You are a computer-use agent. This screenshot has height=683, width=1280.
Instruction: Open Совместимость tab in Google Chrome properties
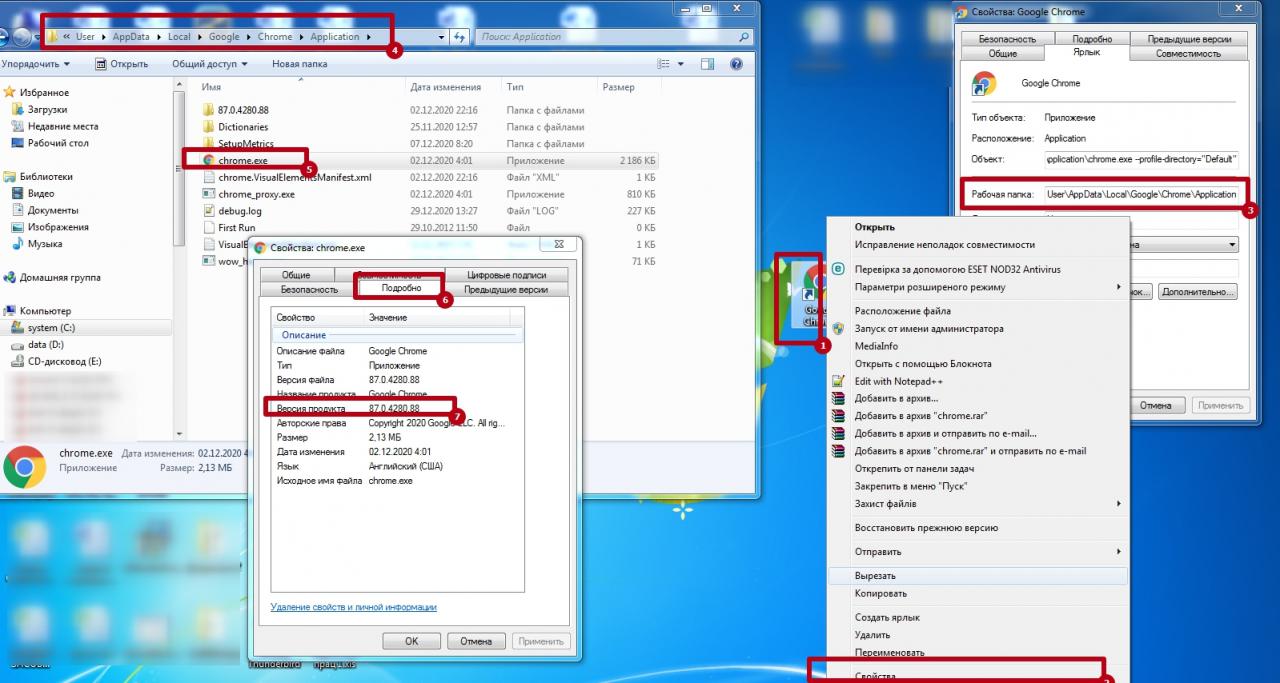pyautogui.click(x=1188, y=53)
